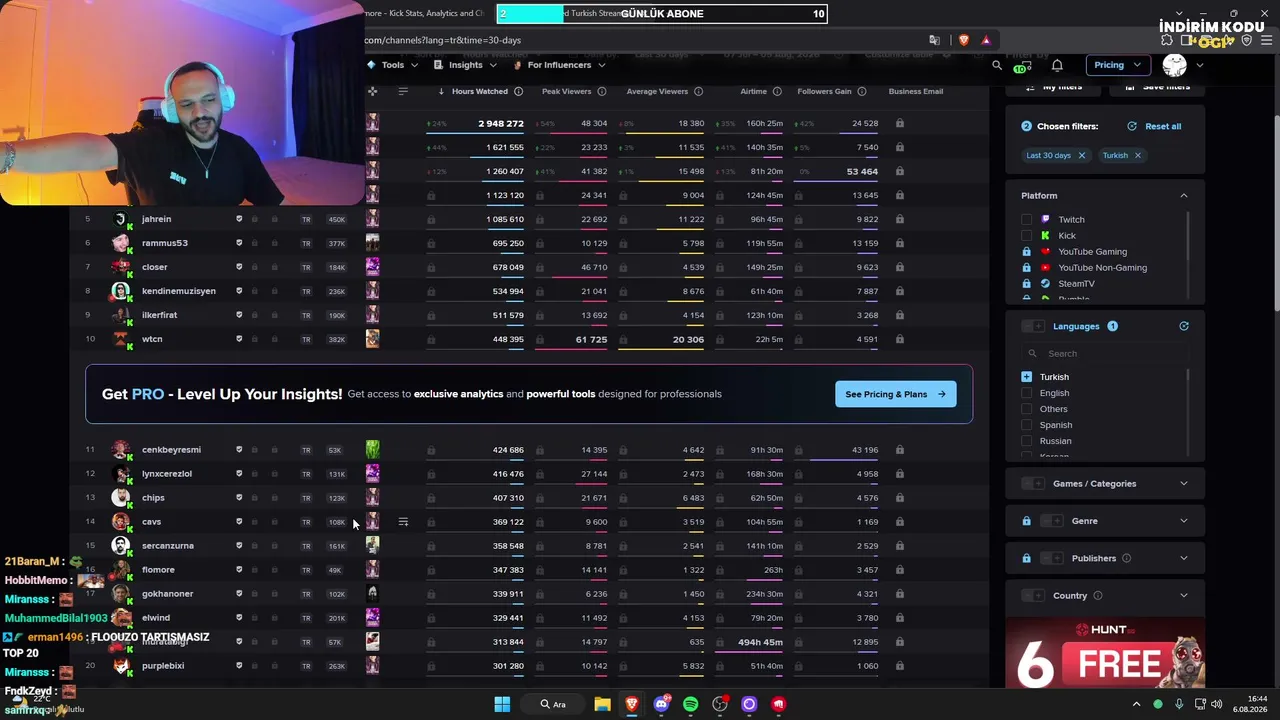Viewport: 1280px width, 720px height.
Task: Expand the Games / Categories filter section
Action: (1184, 484)
